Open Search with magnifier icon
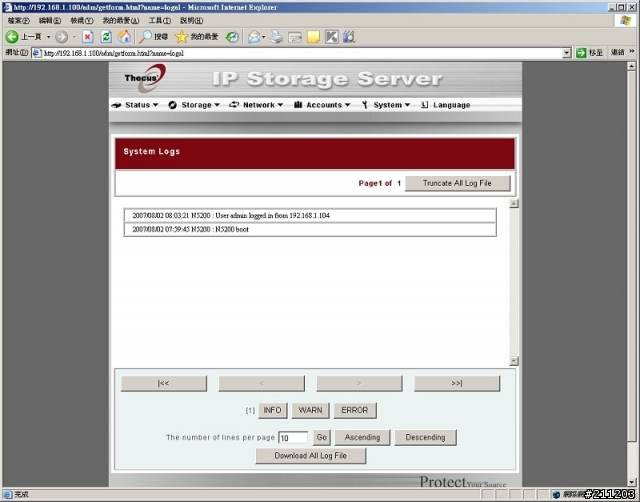 pos(145,37)
